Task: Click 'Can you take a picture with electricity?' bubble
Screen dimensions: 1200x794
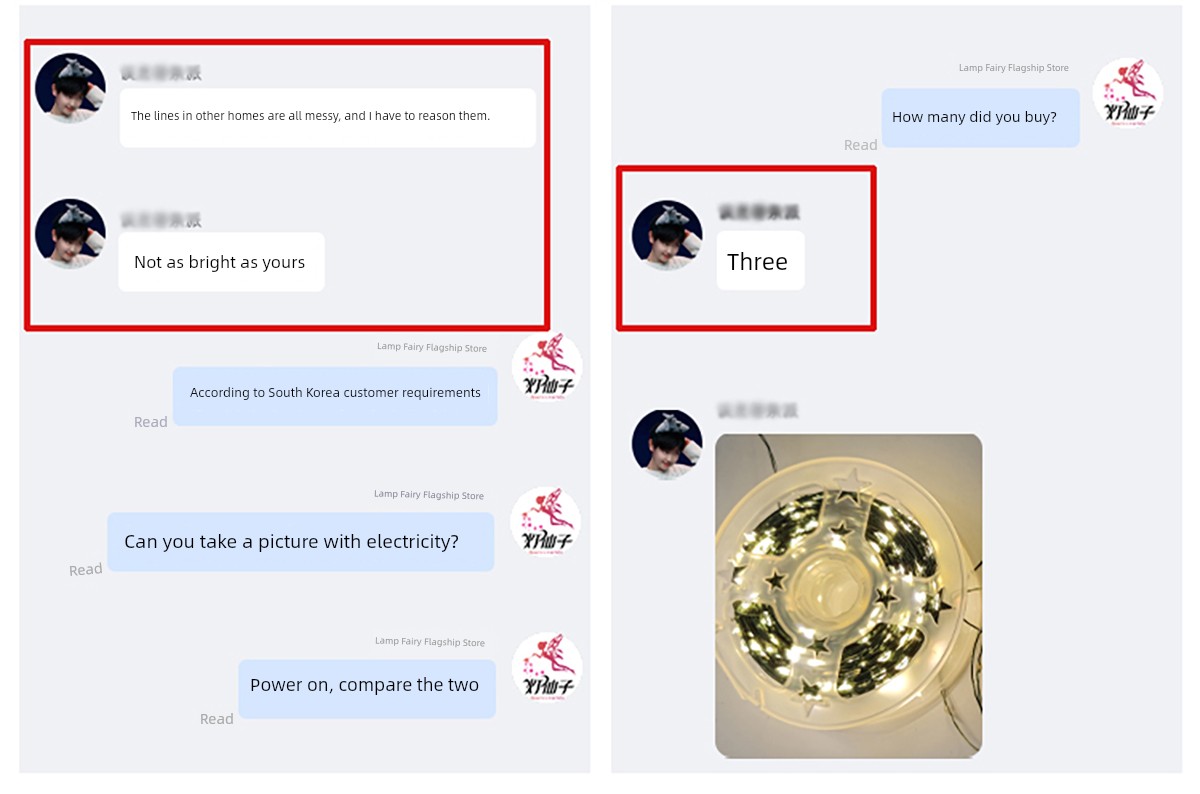Action: 300,542
